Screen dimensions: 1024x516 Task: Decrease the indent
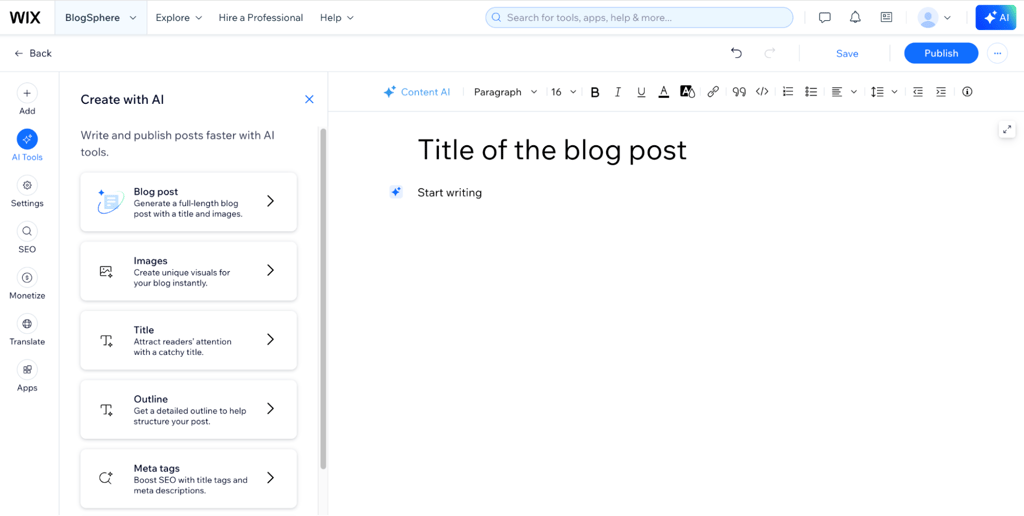click(x=918, y=92)
